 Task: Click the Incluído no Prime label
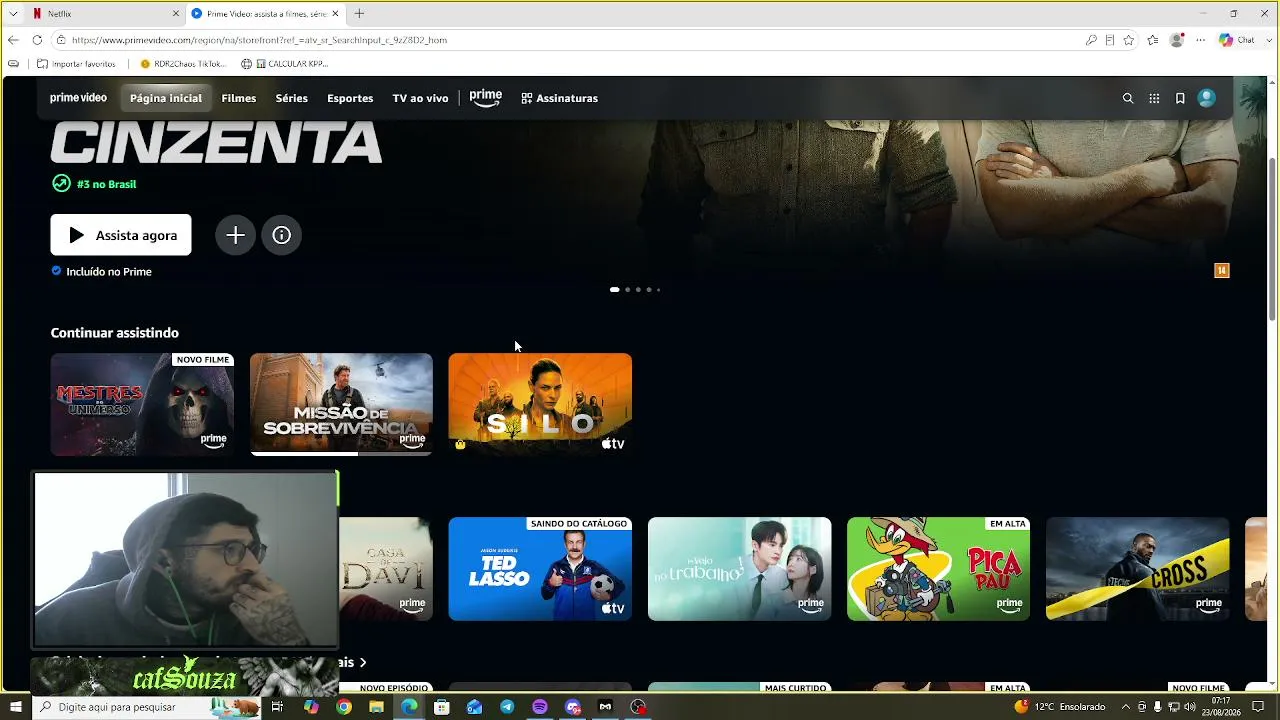pos(109,272)
